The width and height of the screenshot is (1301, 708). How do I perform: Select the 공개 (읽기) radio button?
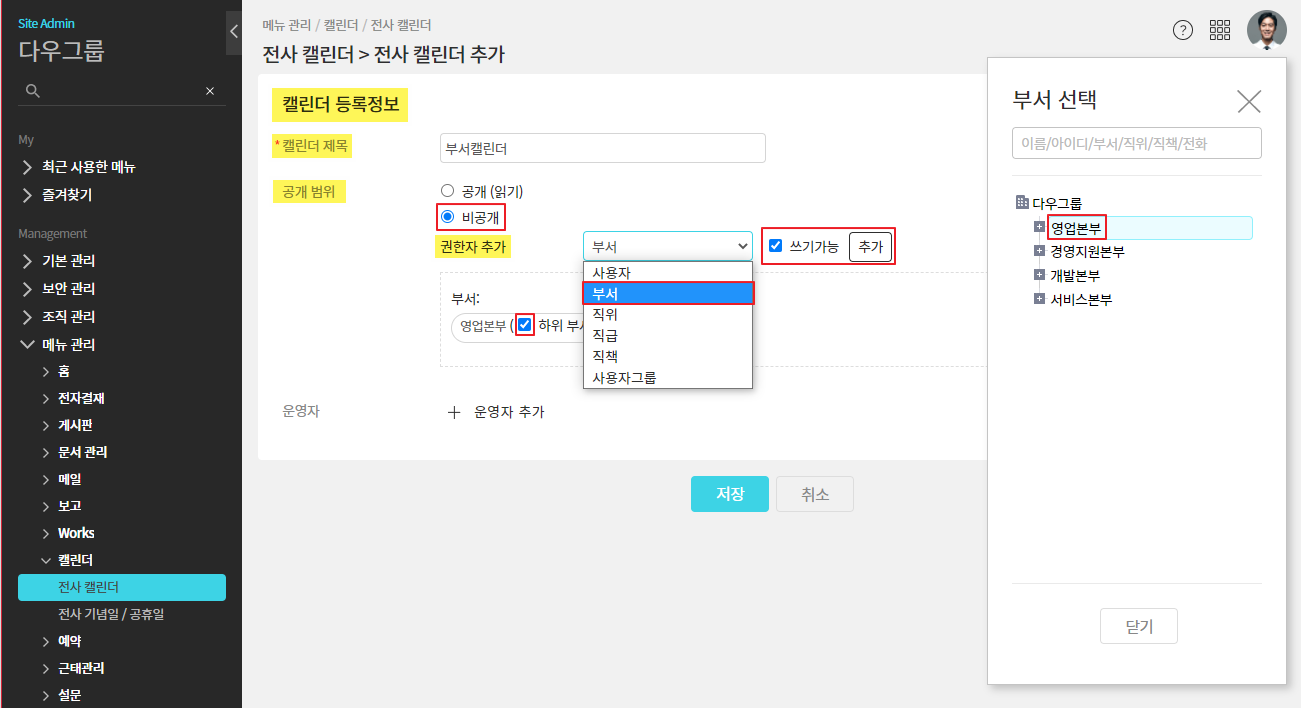click(x=448, y=191)
